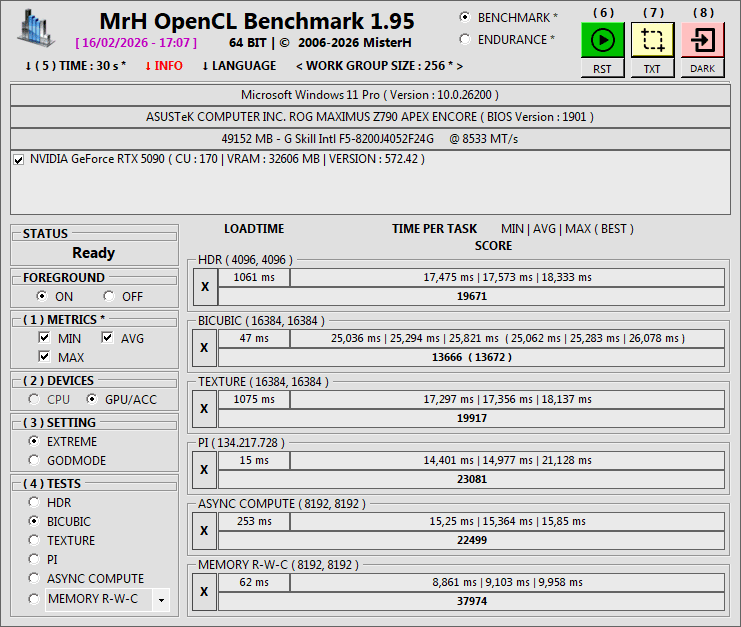
Task: Select TEXTURE test radio button
Action: click(34, 540)
